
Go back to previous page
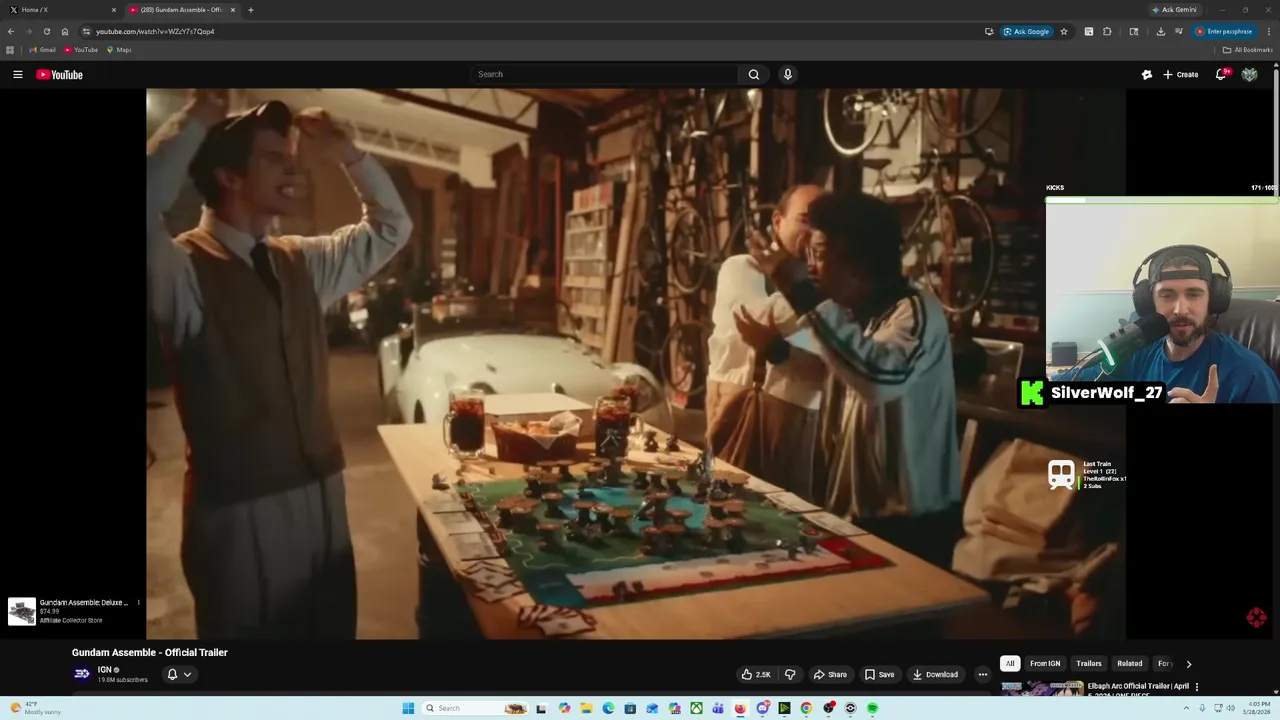[11, 31]
